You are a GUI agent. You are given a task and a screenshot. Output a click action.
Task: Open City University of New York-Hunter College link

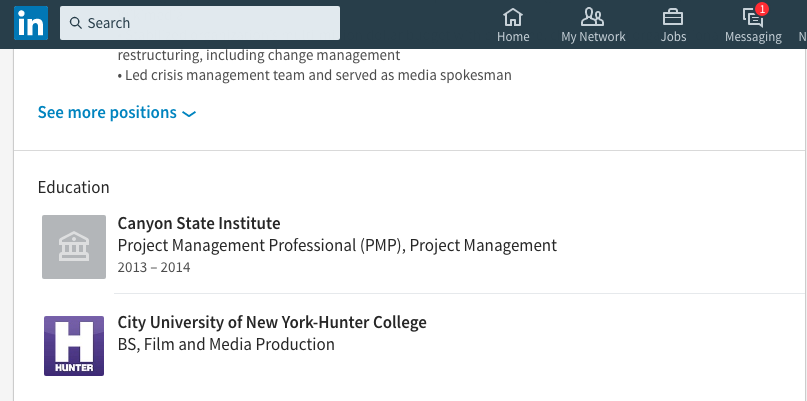[x=272, y=322]
